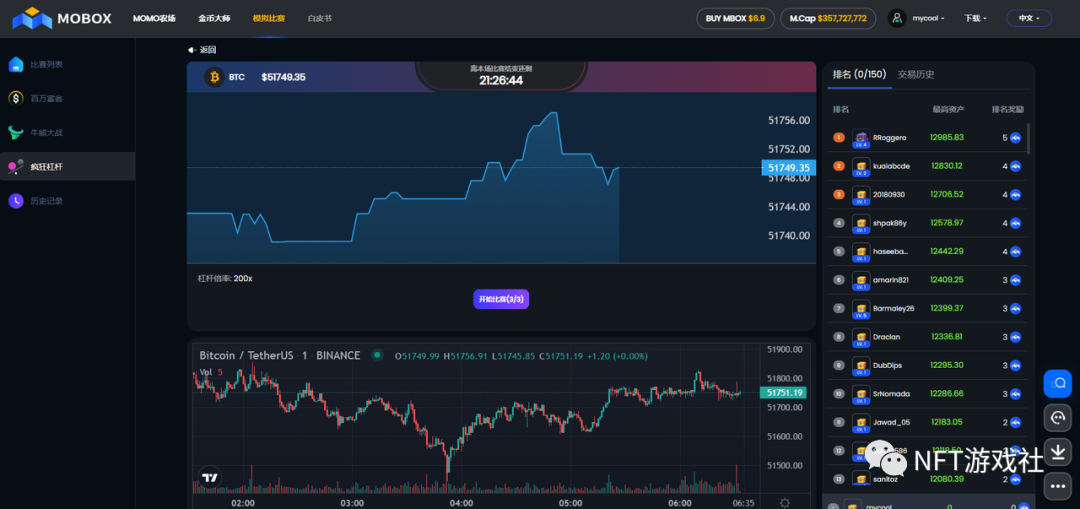The width and height of the screenshot is (1080, 509).
Task: Open the 白皮书 whitepaper menu item
Action: click(x=320, y=19)
